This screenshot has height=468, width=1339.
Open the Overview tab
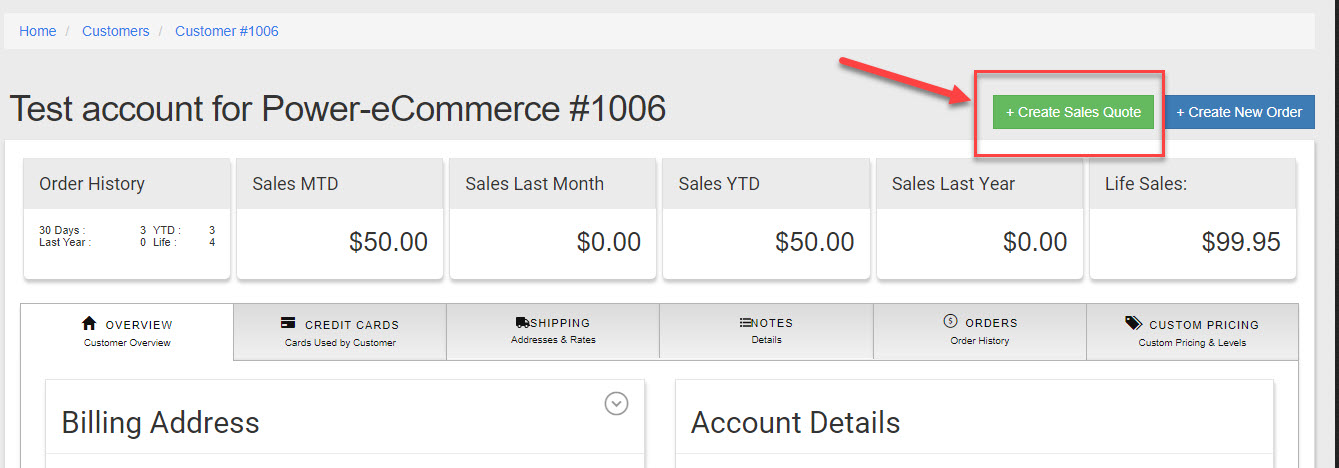tap(127, 332)
